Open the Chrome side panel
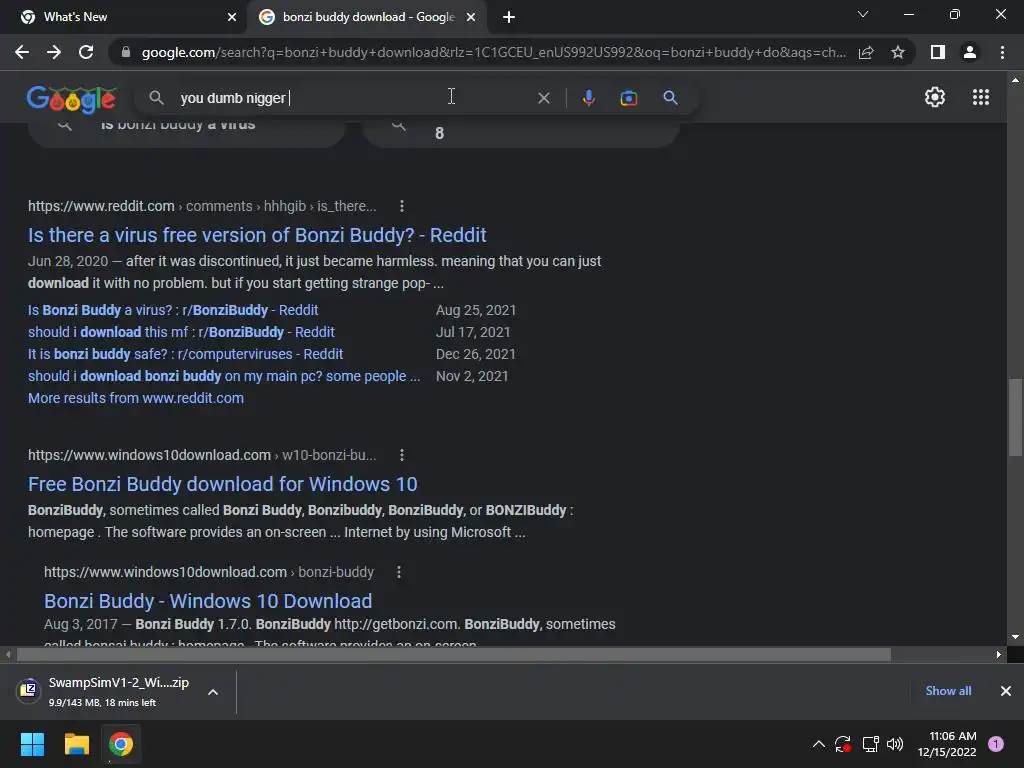 pos(938,52)
